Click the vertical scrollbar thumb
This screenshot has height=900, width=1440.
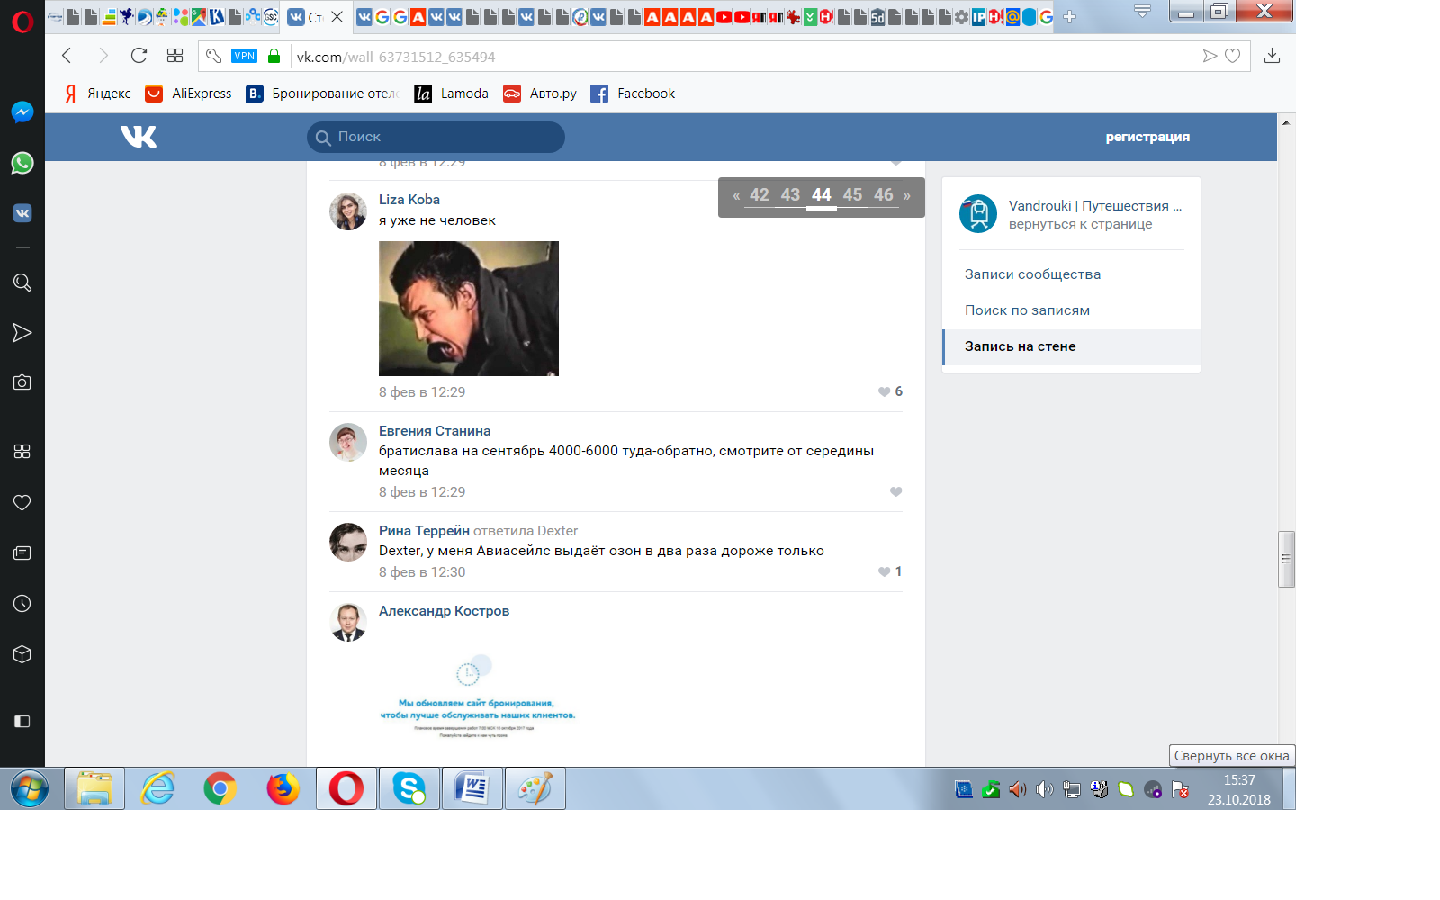pos(1286,559)
